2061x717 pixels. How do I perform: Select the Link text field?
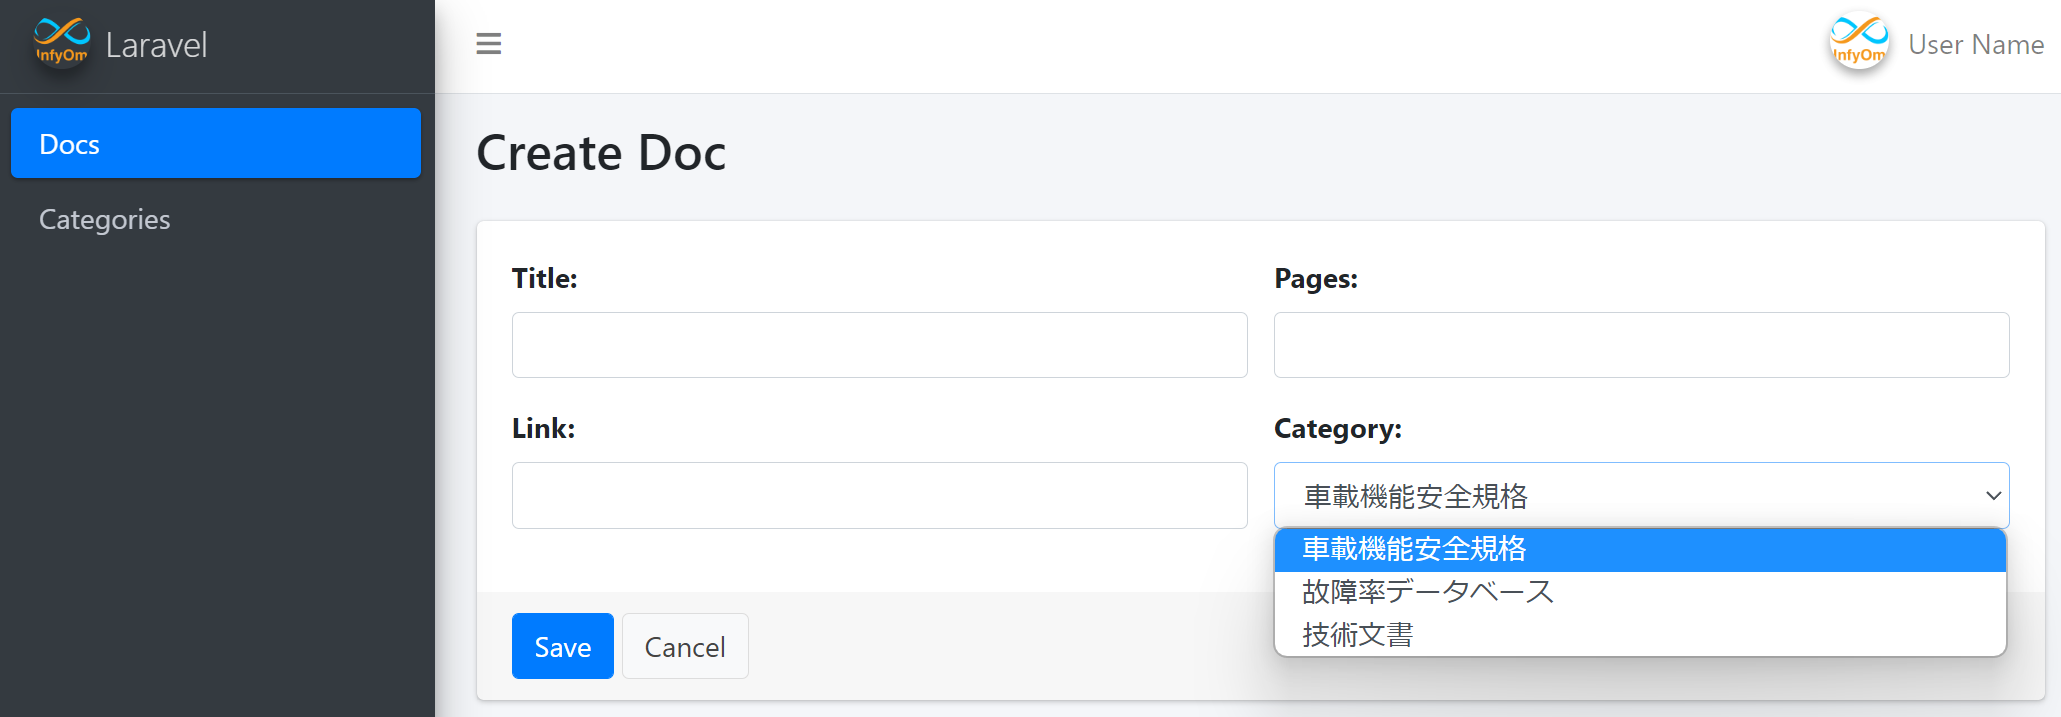pyautogui.click(x=879, y=495)
